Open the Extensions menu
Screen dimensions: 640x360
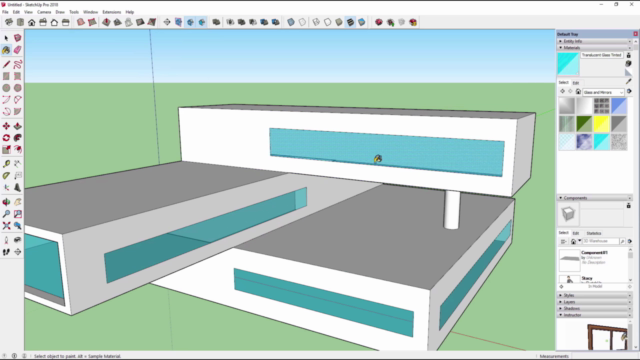[x=111, y=12]
